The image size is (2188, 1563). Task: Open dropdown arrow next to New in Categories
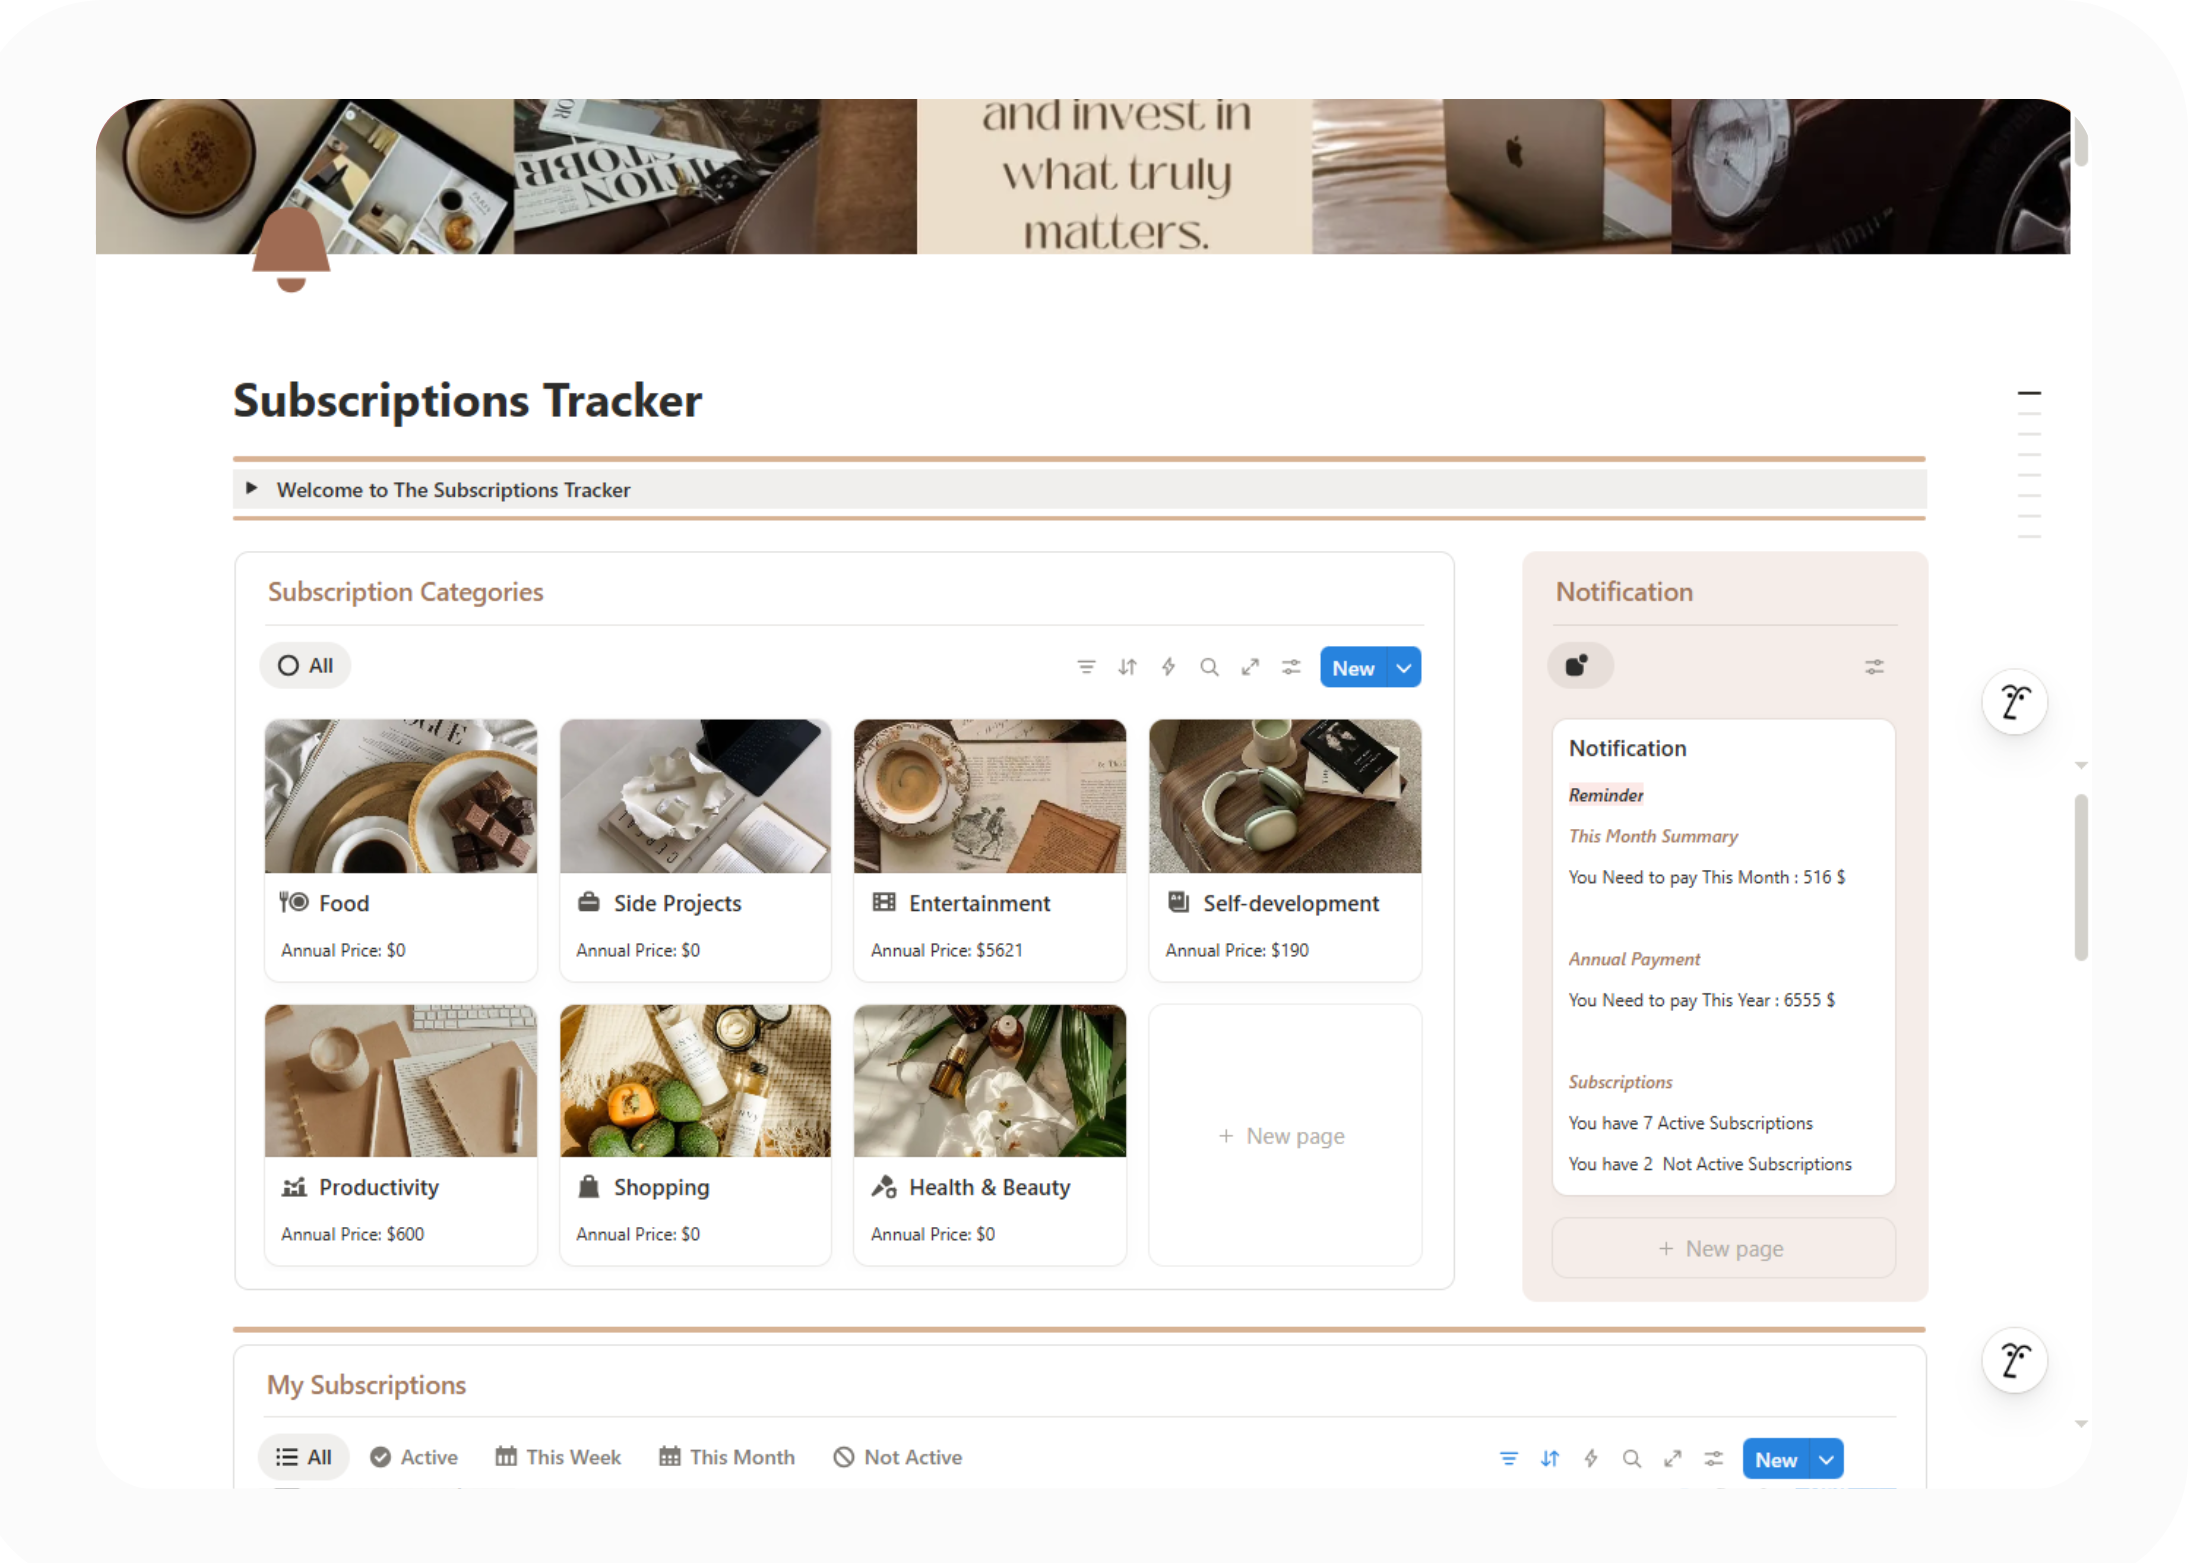click(1404, 668)
